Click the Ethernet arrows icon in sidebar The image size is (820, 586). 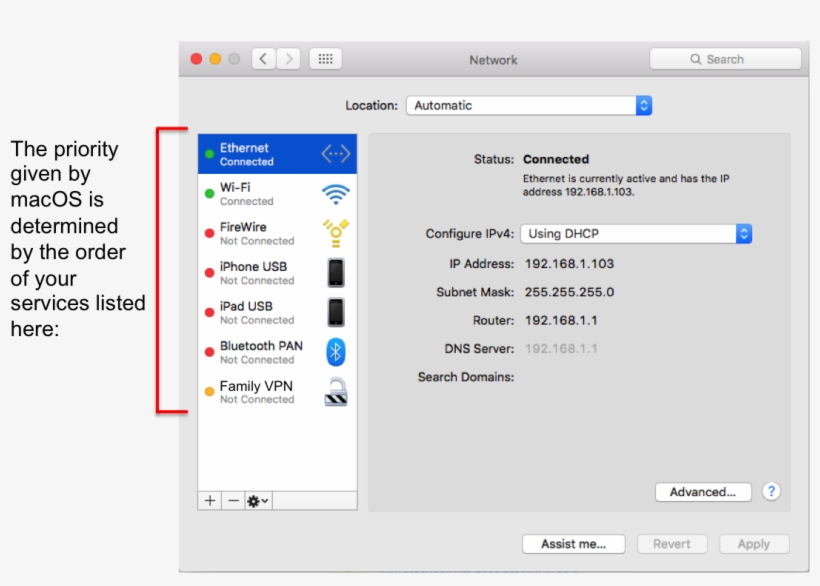click(336, 154)
